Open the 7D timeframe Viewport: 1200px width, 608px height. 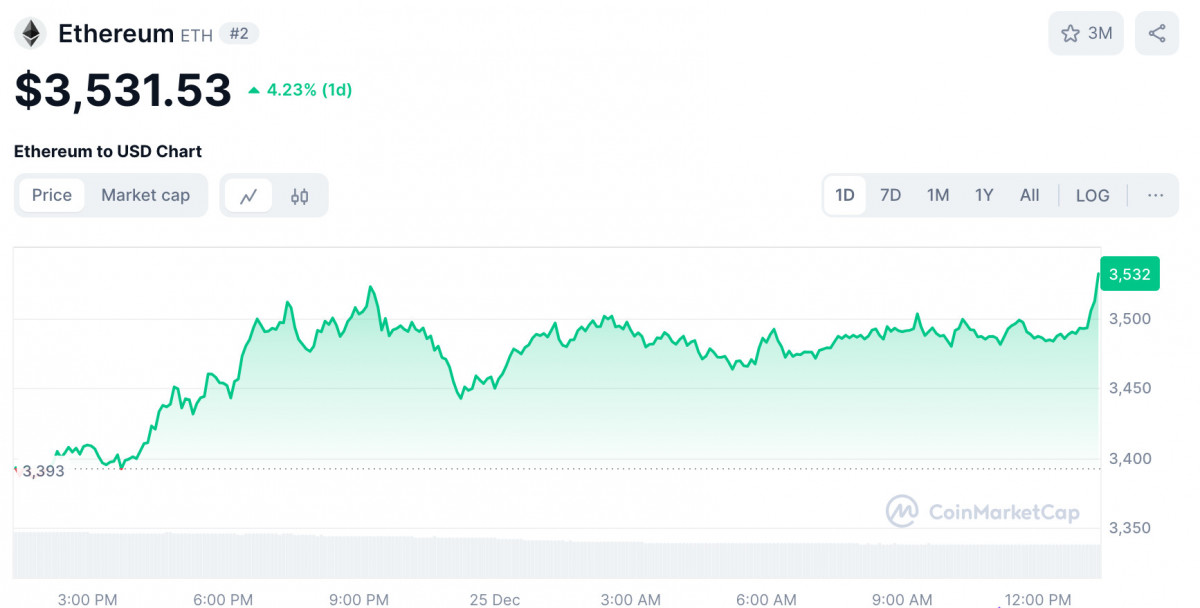tap(891, 195)
